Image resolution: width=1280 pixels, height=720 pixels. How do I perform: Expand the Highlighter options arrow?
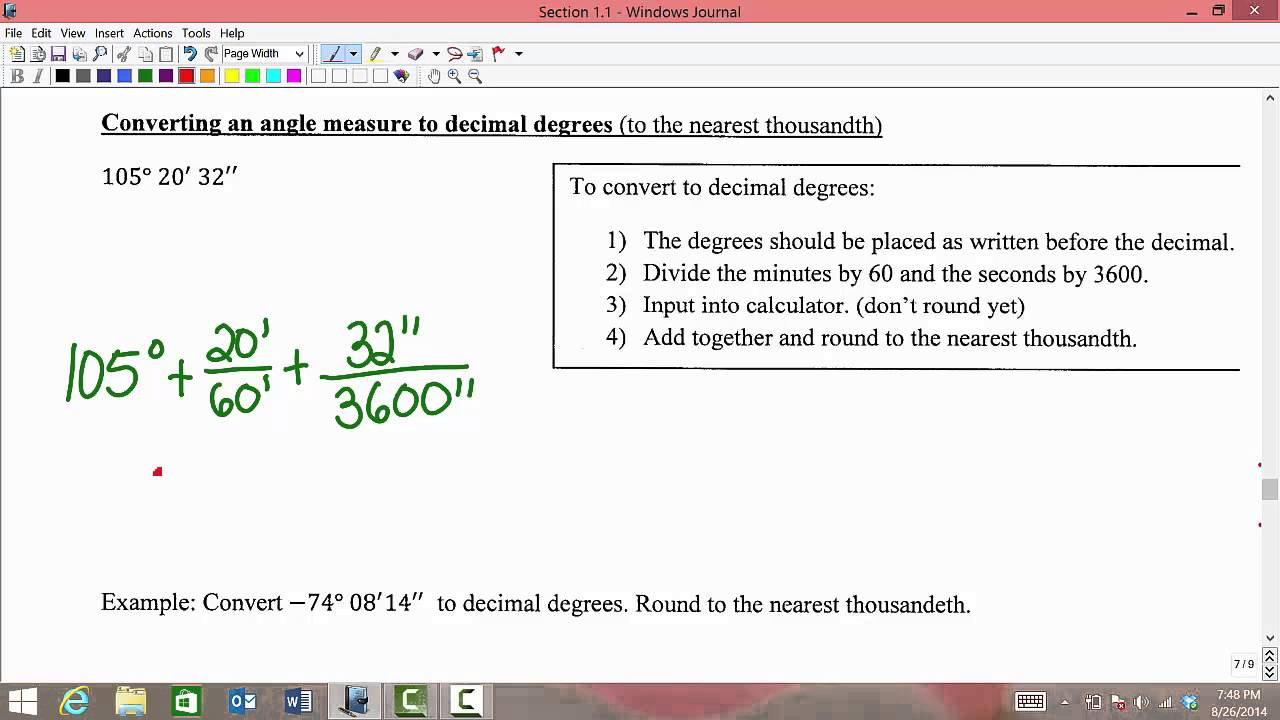[395, 54]
